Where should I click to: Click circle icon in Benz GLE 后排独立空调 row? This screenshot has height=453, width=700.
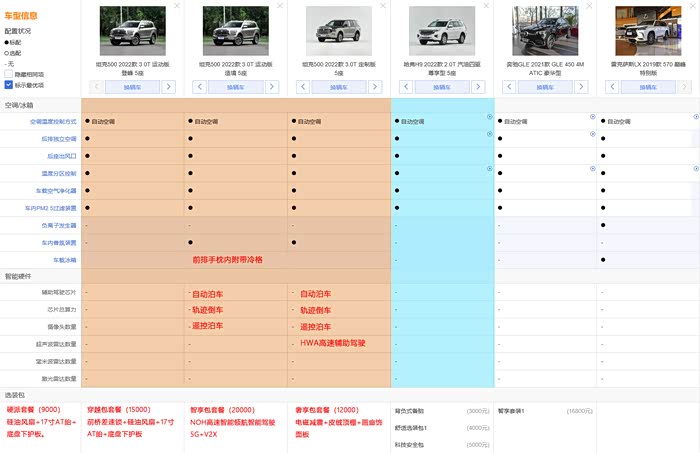[x=593, y=134]
